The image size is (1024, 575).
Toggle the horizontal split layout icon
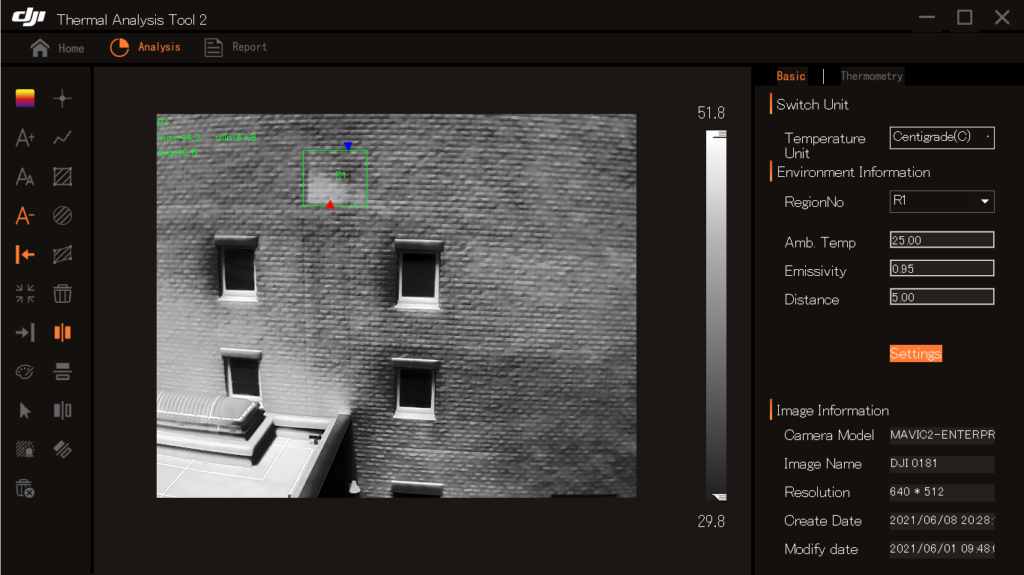tap(62, 372)
